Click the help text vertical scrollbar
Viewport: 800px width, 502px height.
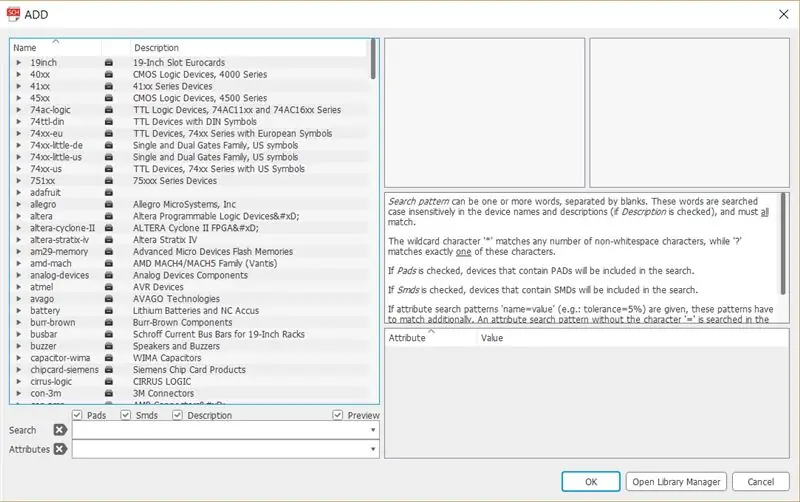[783, 244]
